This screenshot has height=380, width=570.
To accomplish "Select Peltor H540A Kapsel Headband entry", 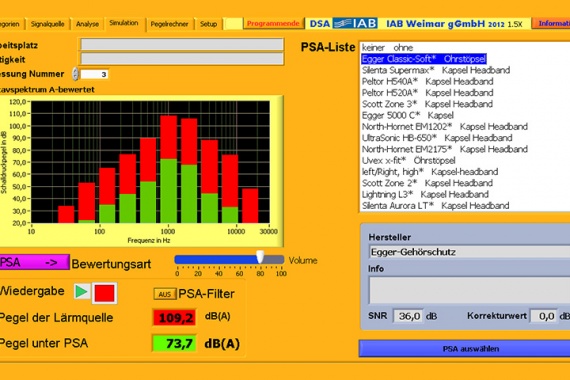I will click(465, 81).
